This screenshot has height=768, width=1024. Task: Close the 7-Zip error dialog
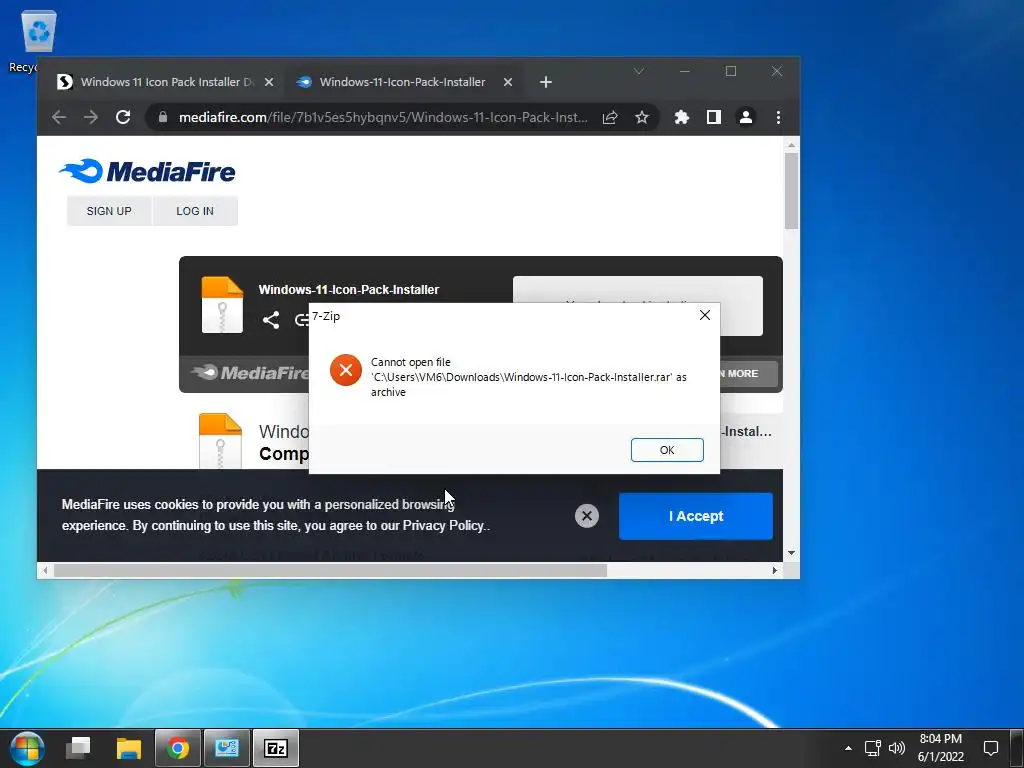point(705,315)
